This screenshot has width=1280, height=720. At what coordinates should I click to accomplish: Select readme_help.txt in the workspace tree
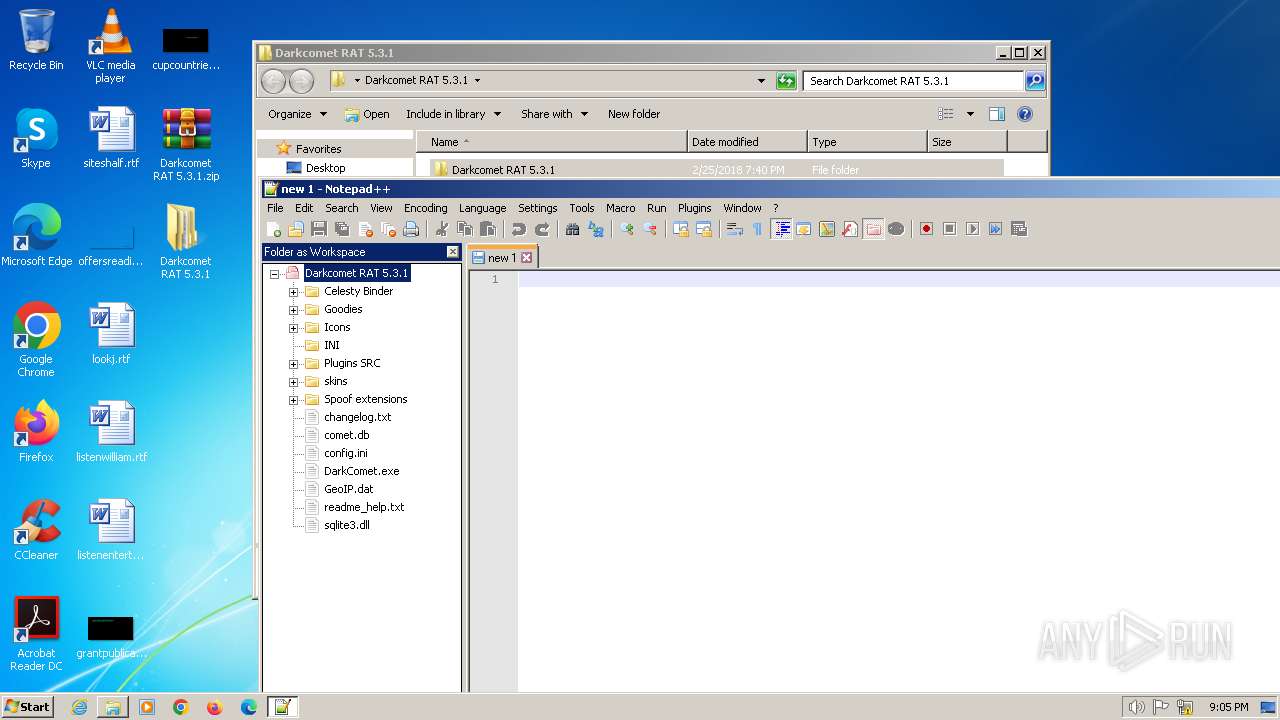364,507
